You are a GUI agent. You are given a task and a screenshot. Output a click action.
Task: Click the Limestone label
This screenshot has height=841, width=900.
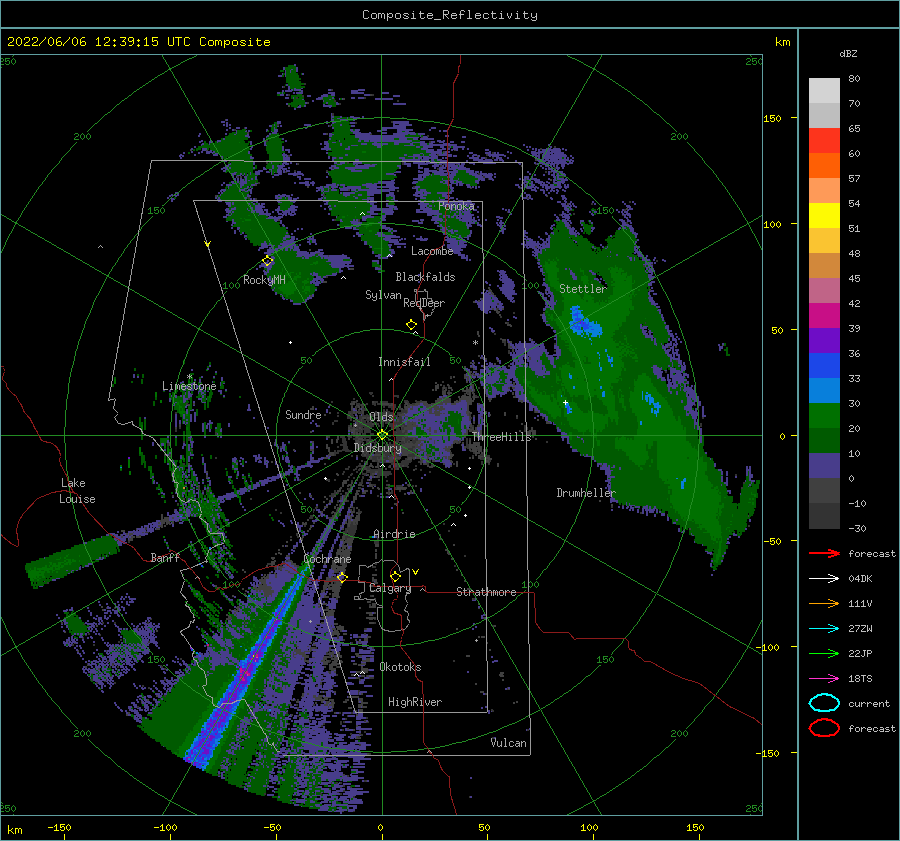[x=189, y=386]
